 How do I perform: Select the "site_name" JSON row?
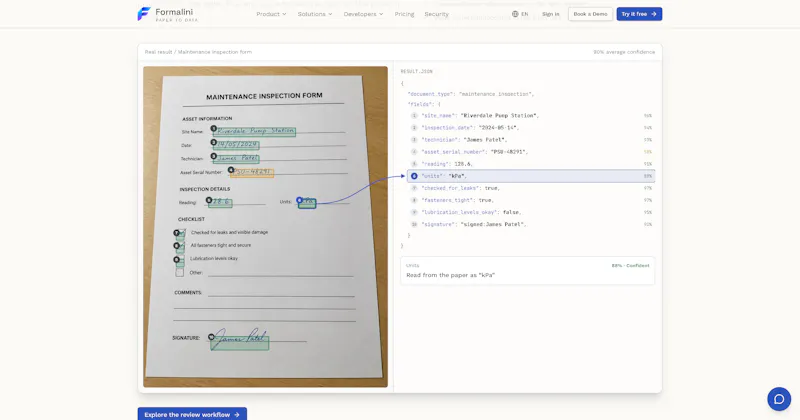tap(531, 116)
